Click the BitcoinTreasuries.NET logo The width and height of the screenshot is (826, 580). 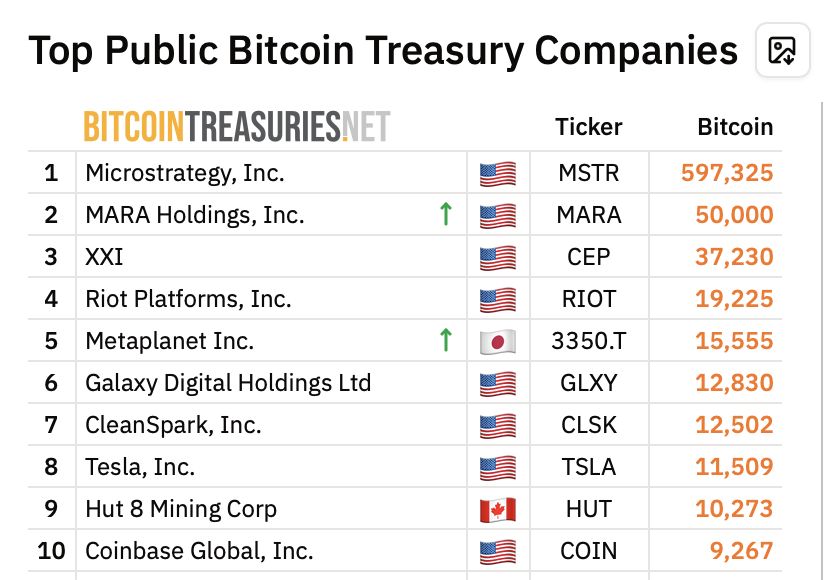pyautogui.click(x=237, y=126)
